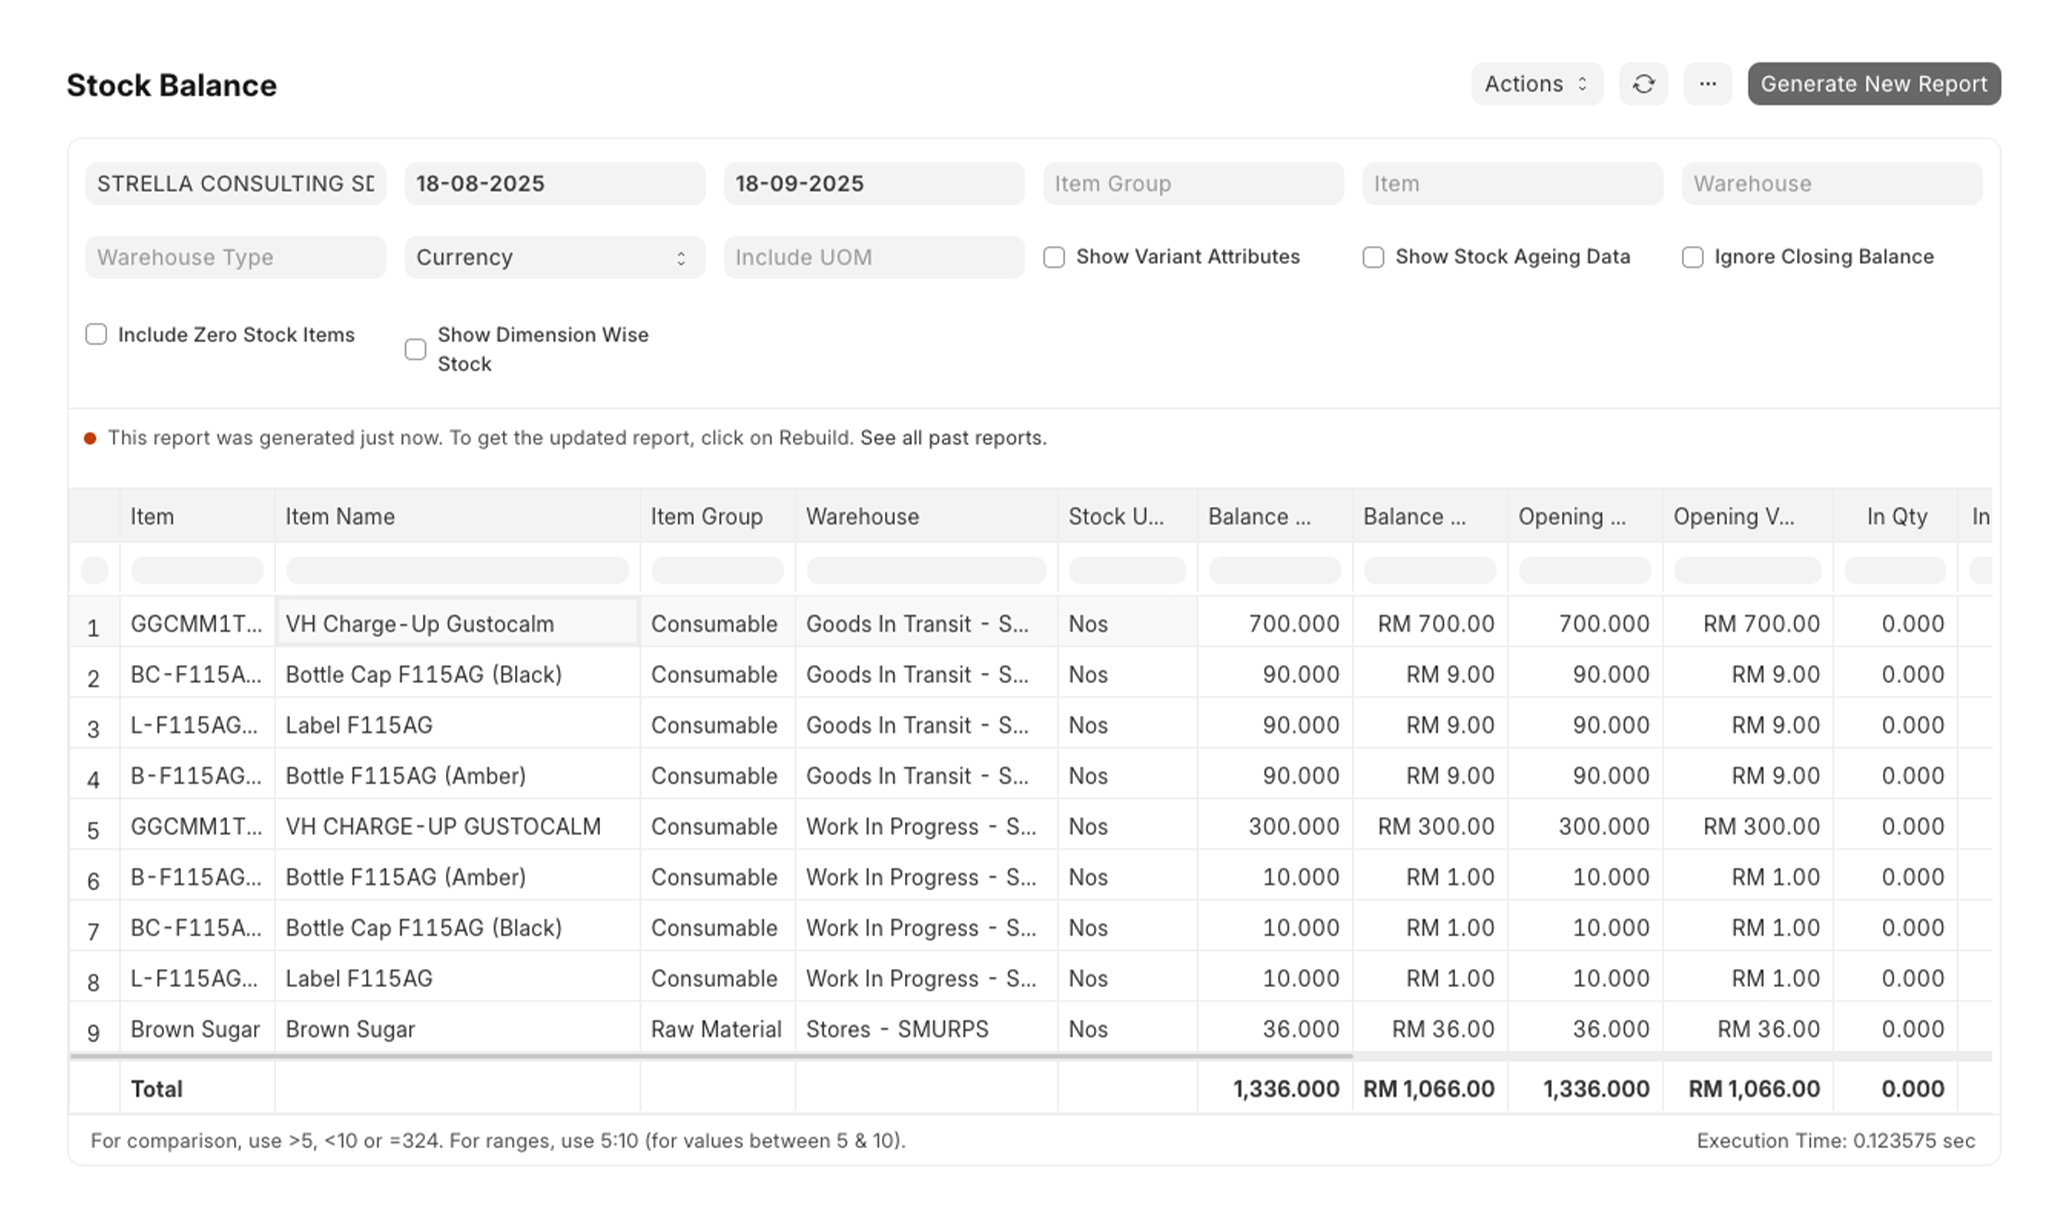
Task: Click the Include UOM field
Action: (873, 258)
